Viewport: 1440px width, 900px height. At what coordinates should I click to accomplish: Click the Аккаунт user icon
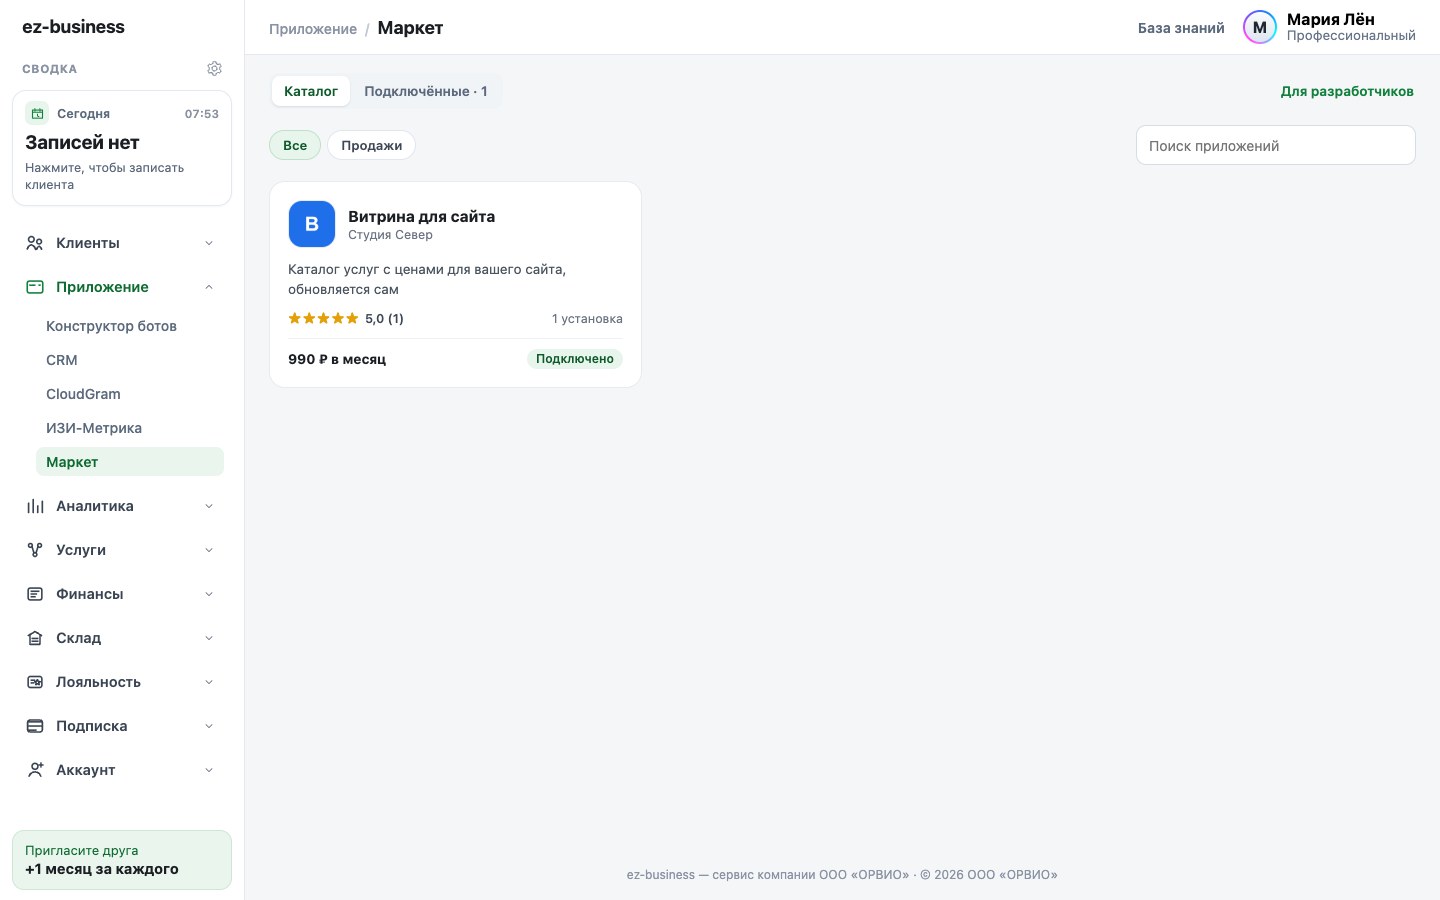[x=35, y=770]
